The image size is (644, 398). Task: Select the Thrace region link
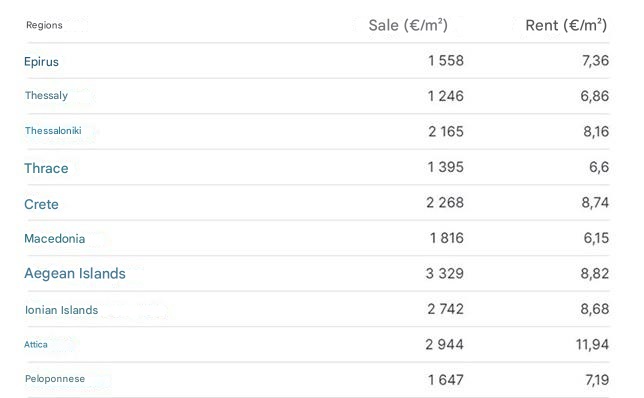pos(46,168)
